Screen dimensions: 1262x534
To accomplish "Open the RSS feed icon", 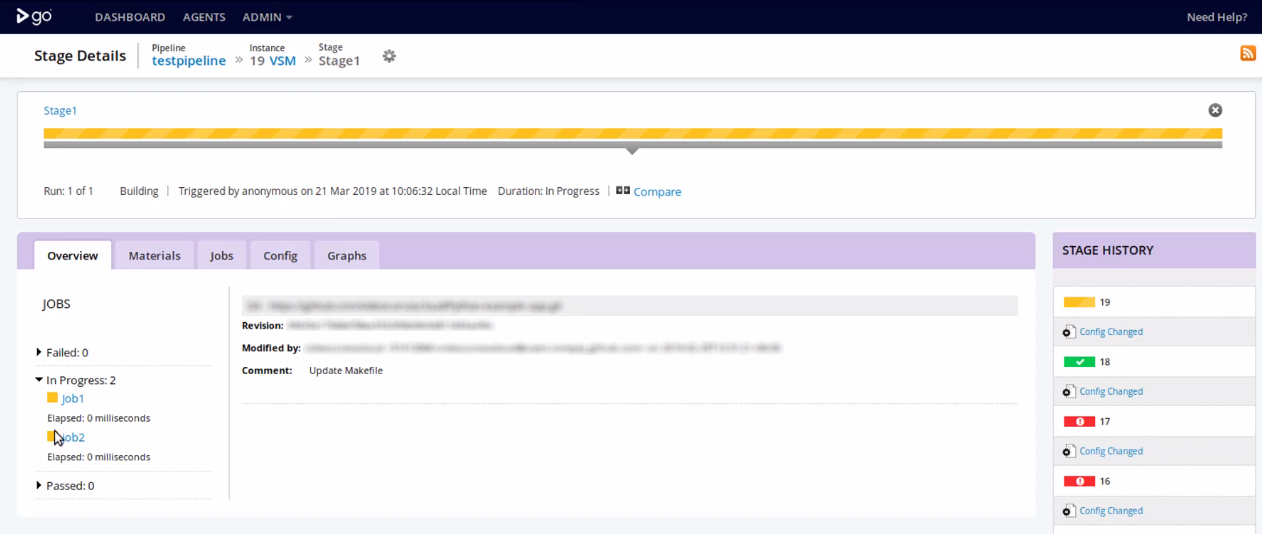I will click(x=1247, y=53).
